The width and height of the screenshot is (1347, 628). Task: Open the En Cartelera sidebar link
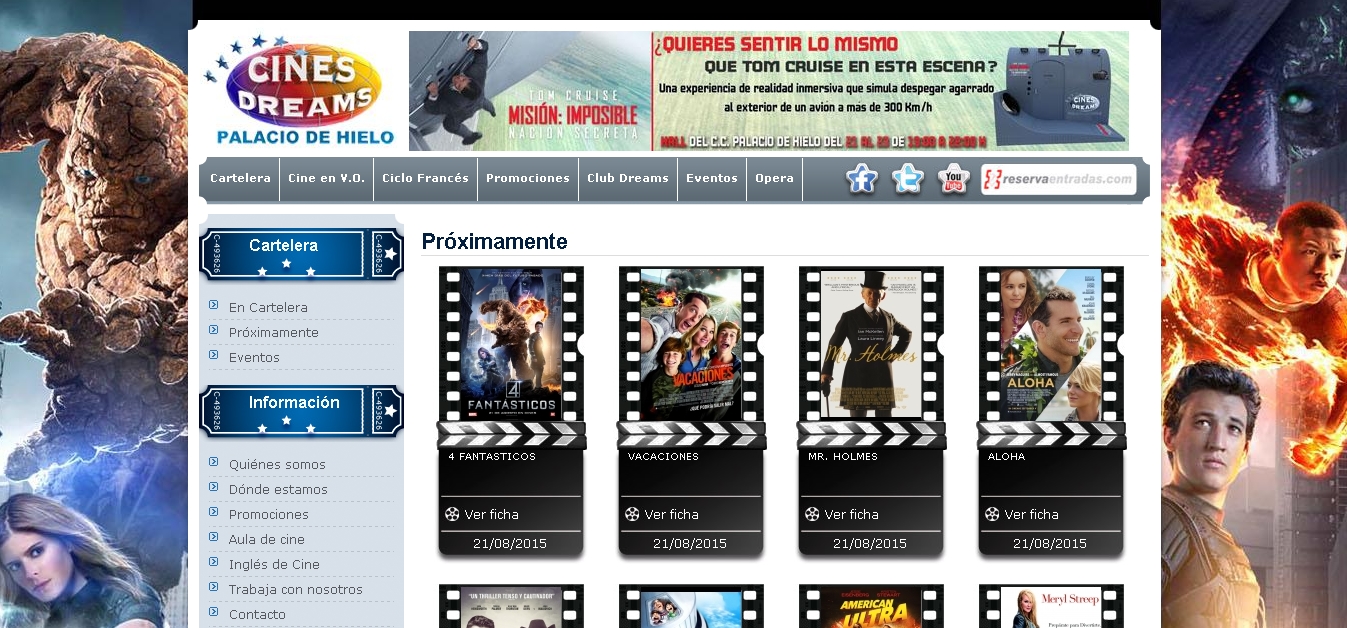(268, 307)
